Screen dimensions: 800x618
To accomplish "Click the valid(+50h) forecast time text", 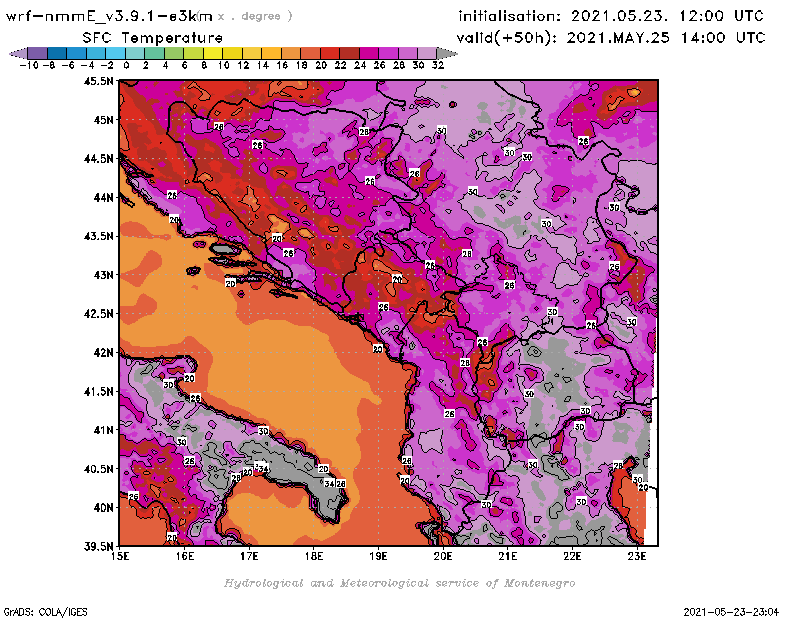I will coord(612,37).
